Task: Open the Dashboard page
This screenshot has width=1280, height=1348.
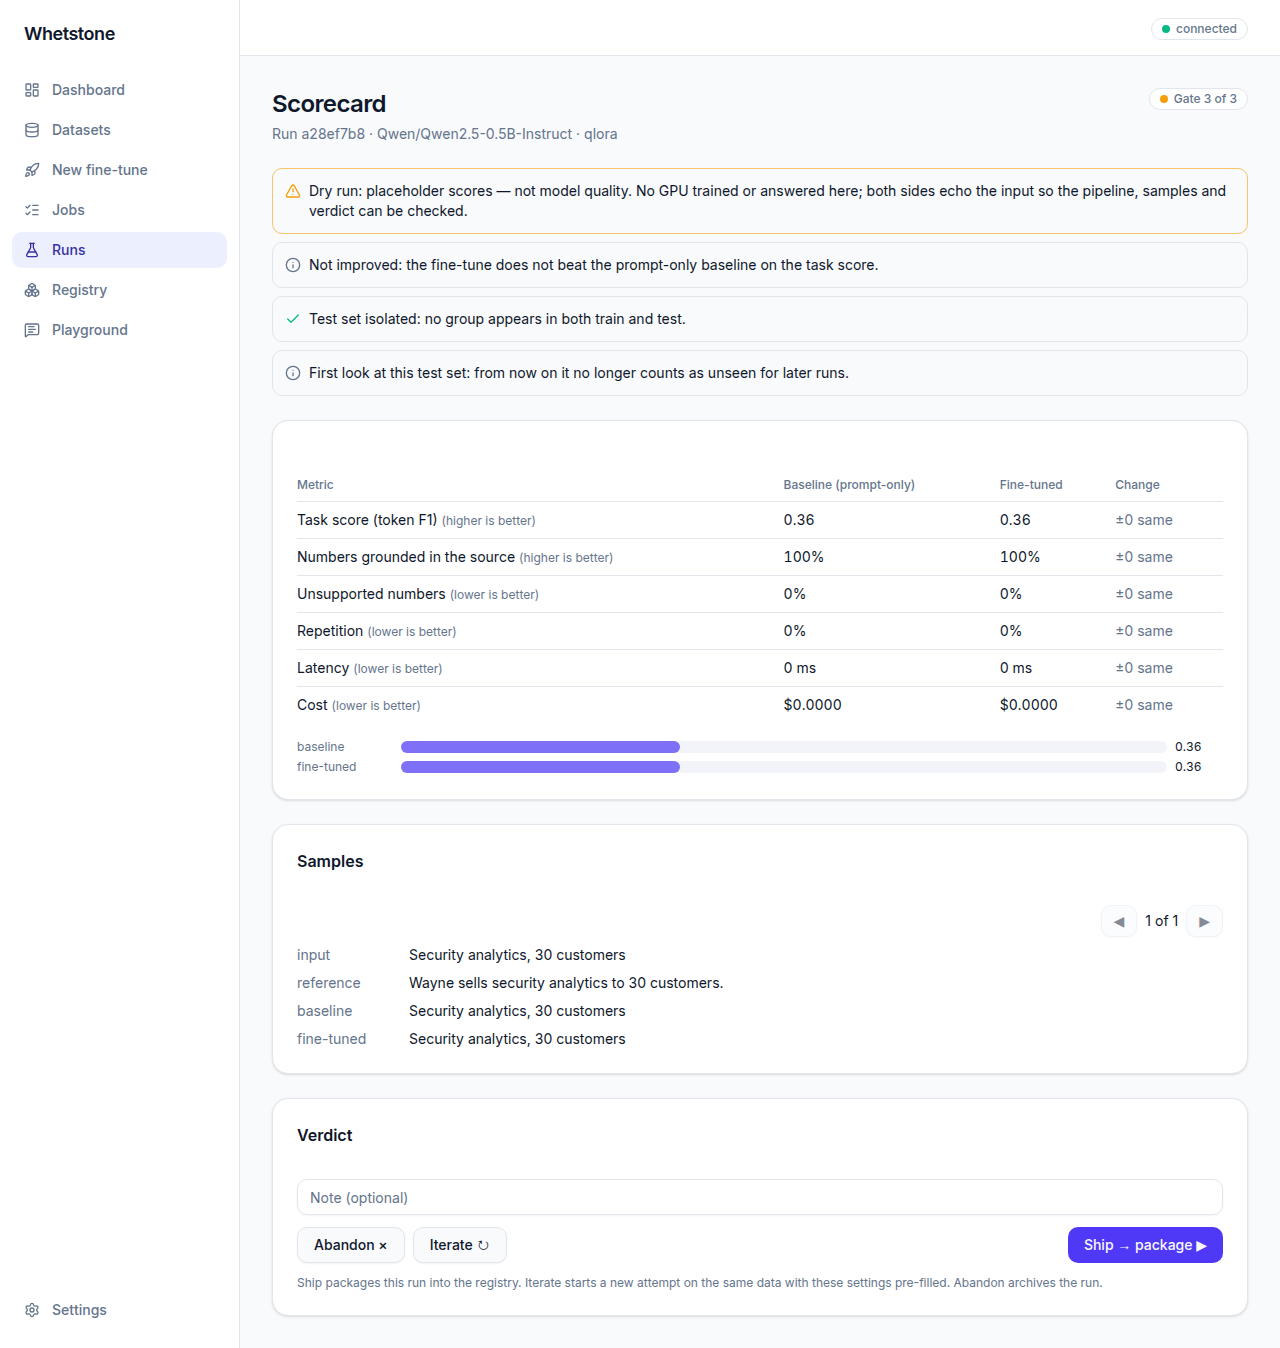Action: (x=120, y=90)
